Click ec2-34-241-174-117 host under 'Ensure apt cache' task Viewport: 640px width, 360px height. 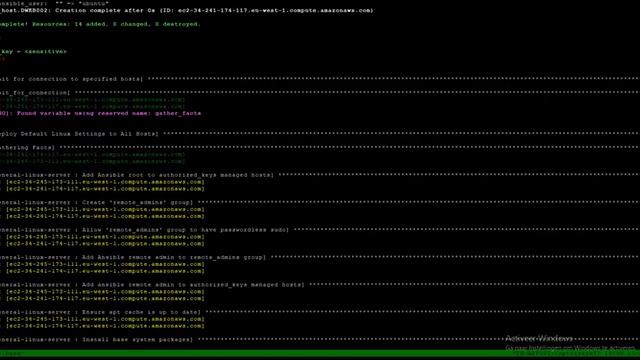point(105,326)
